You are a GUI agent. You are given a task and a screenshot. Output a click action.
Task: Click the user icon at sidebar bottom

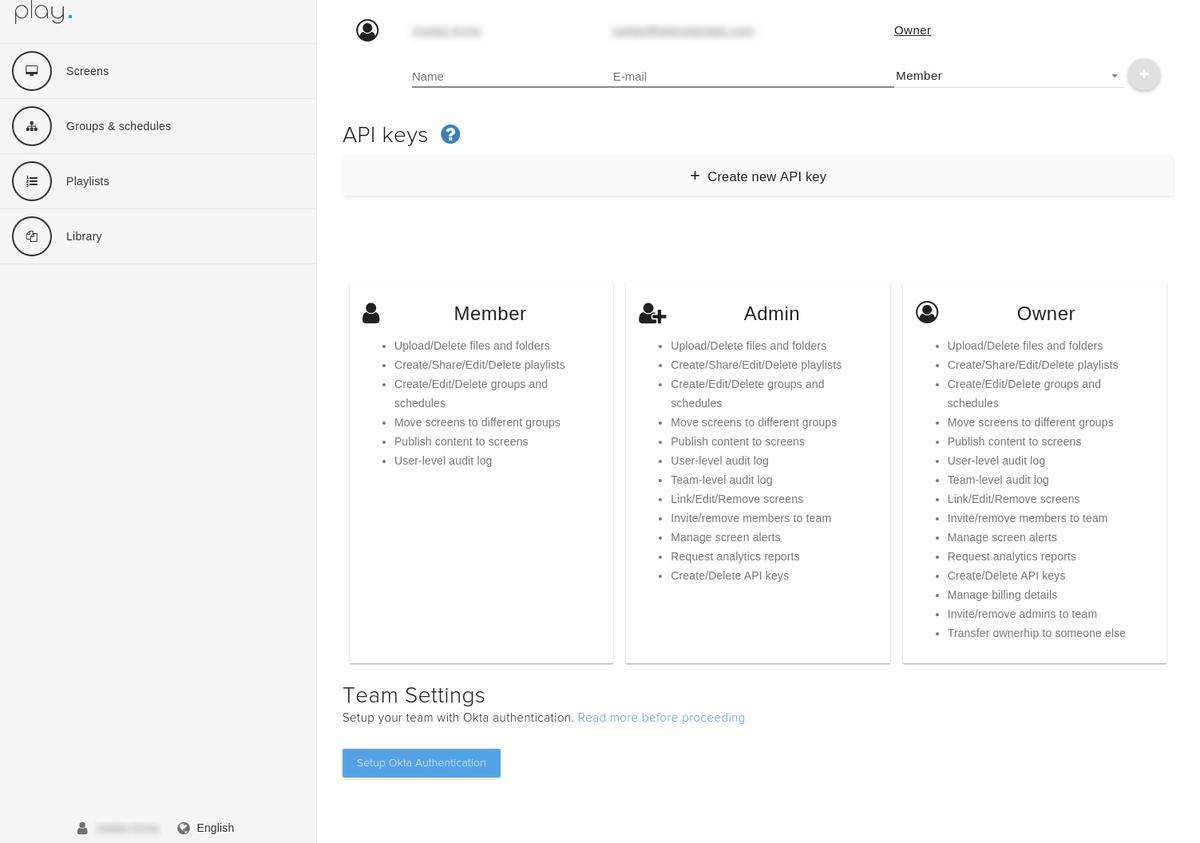82,828
